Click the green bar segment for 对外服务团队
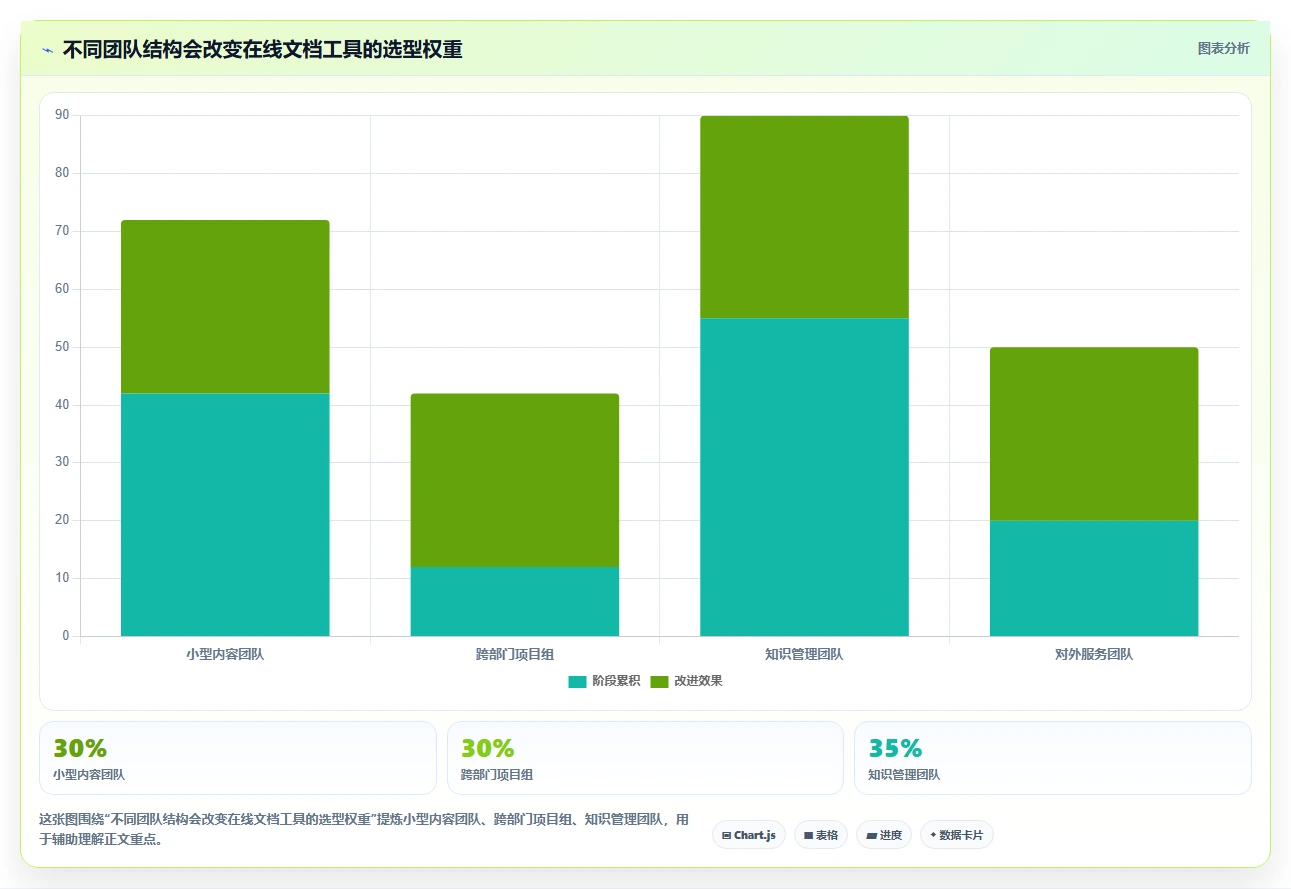 point(1094,434)
